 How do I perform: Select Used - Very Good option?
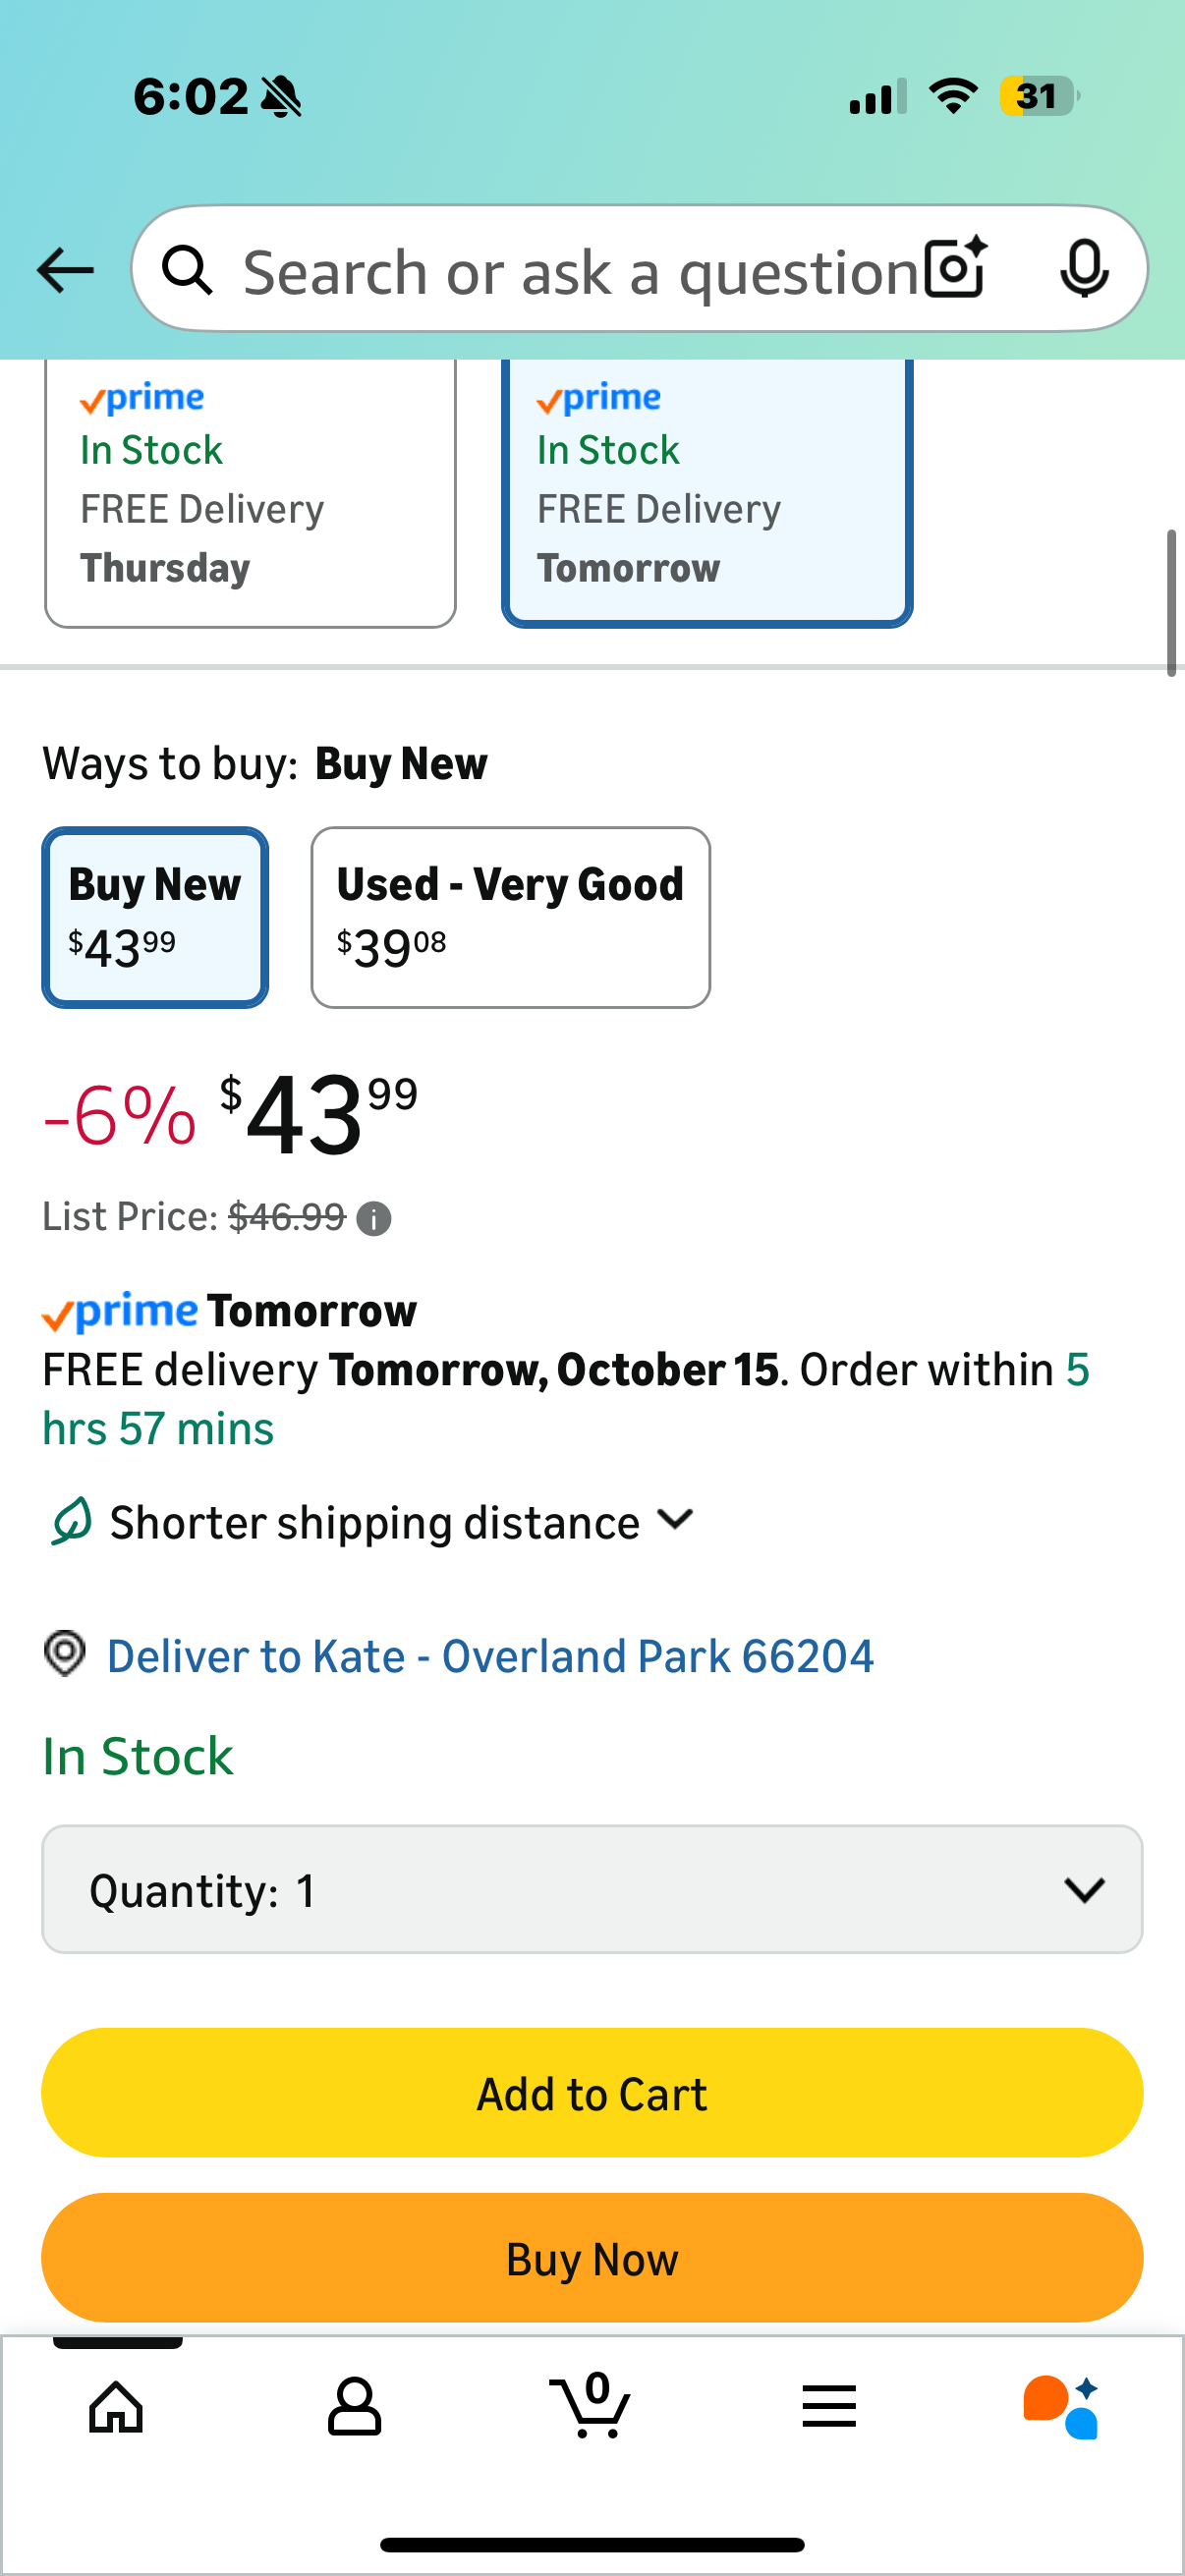point(510,917)
